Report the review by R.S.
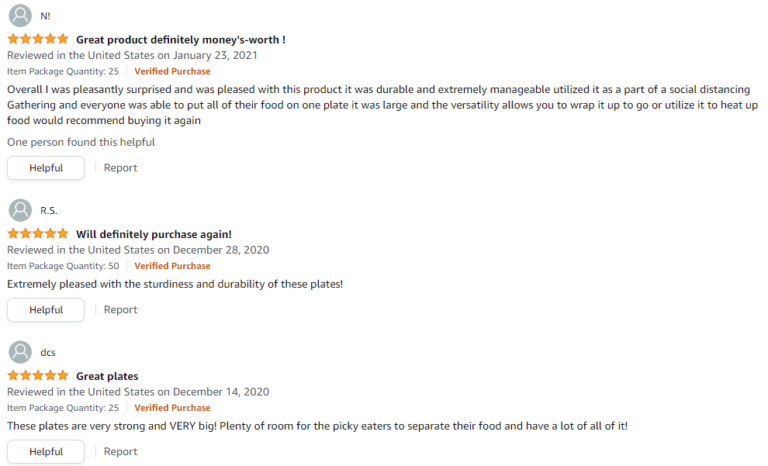This screenshot has height=466, width=768. tap(121, 310)
